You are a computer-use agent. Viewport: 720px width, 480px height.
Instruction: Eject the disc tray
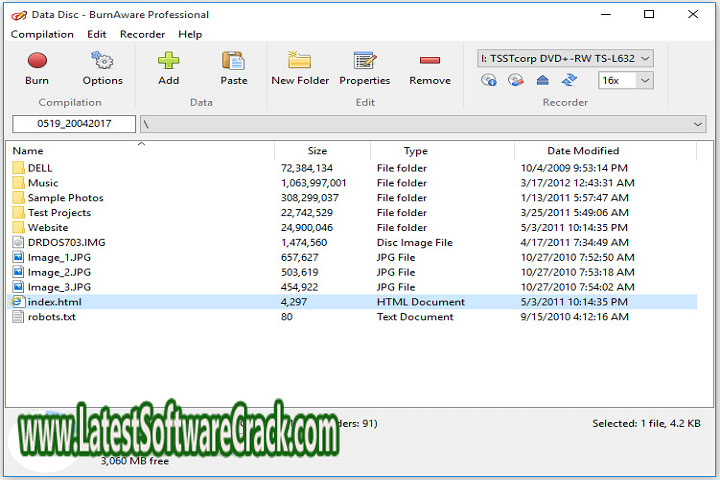[543, 81]
